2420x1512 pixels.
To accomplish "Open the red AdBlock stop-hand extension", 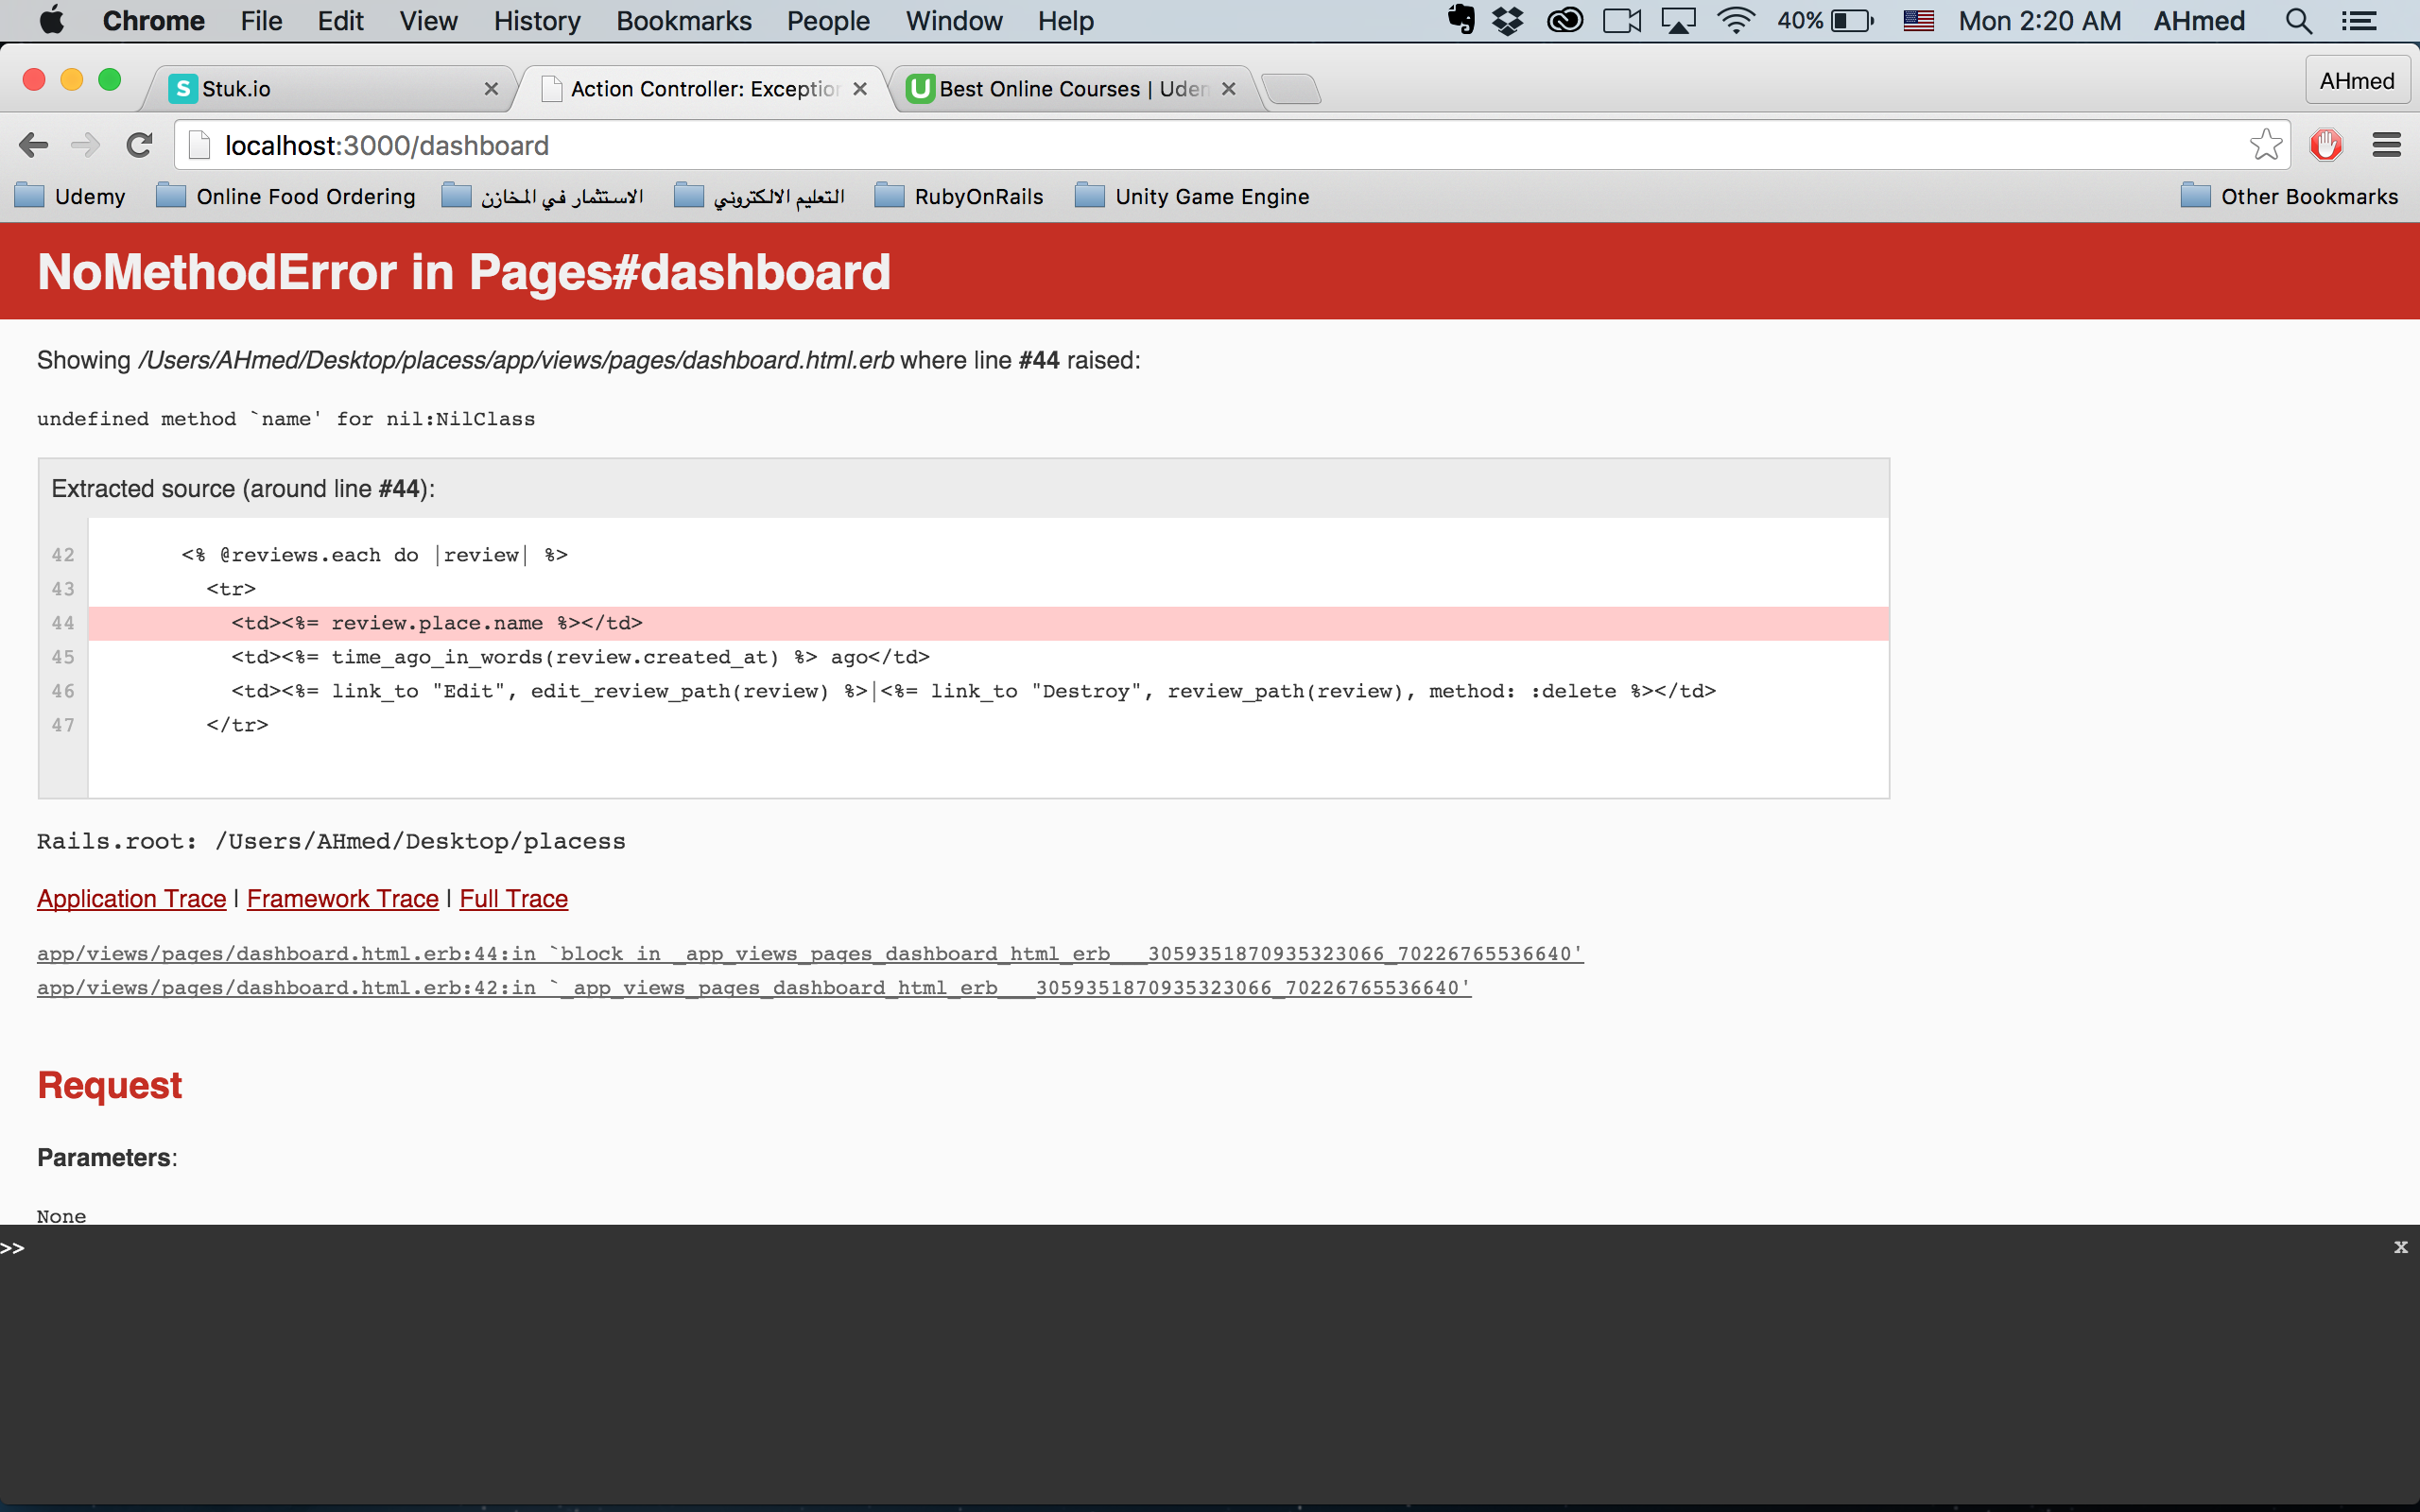I will click(2326, 146).
